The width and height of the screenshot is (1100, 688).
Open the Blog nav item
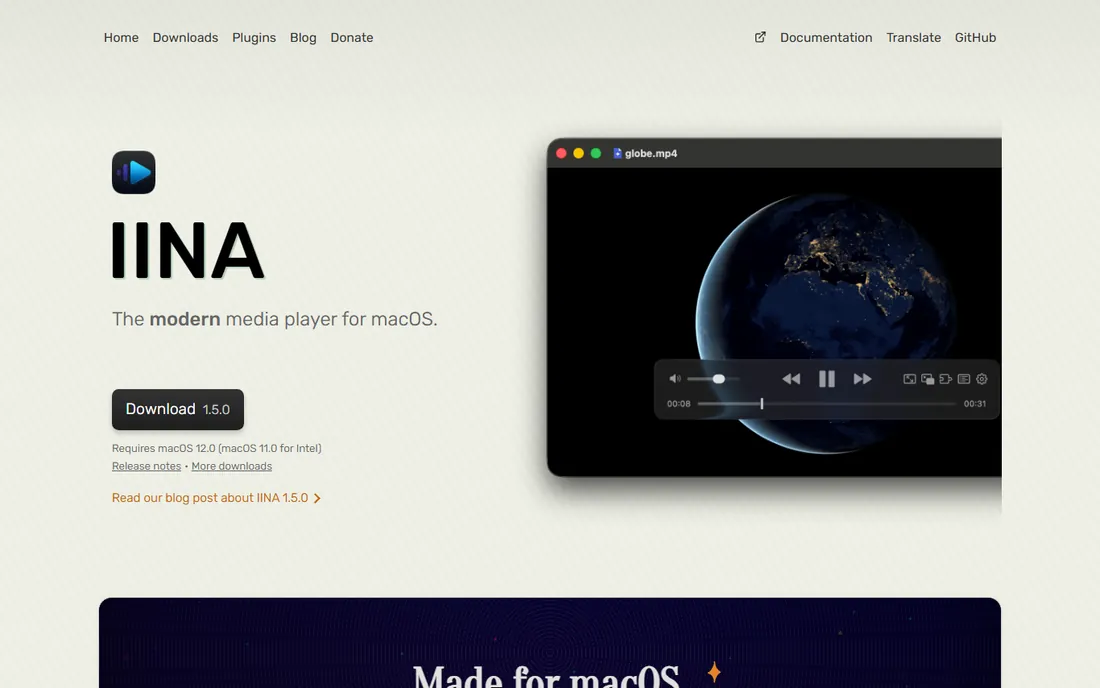[303, 37]
